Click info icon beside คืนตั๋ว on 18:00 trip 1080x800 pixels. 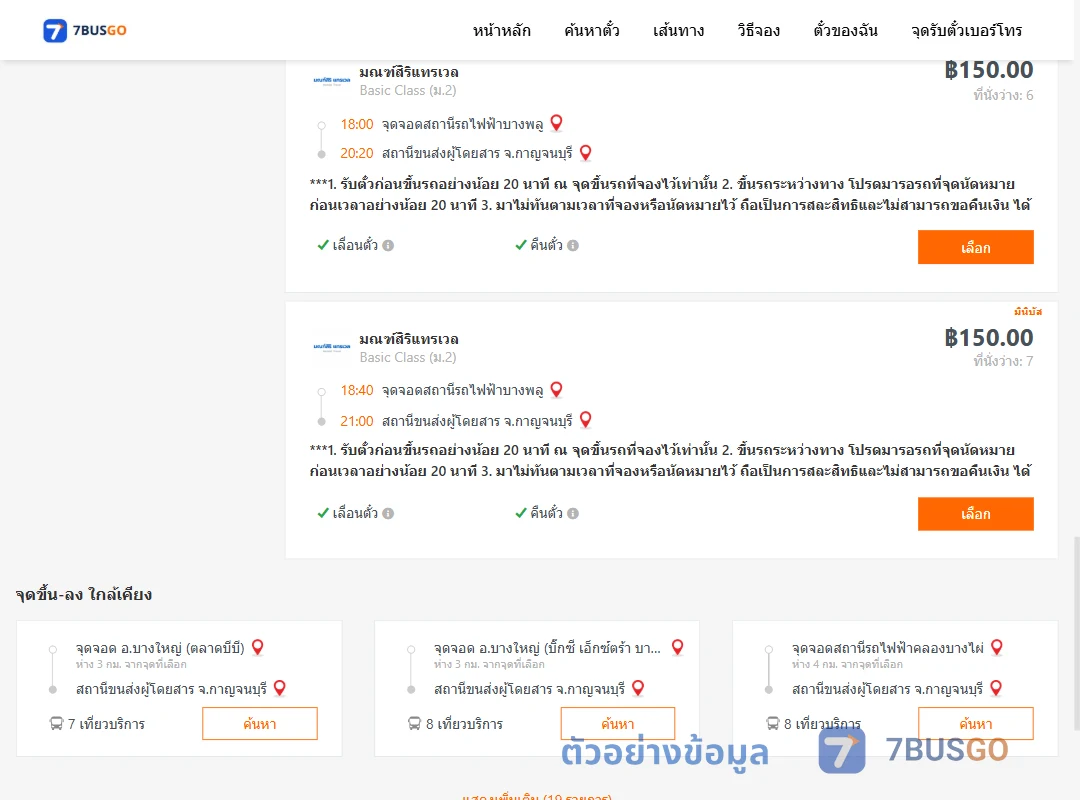(x=573, y=245)
